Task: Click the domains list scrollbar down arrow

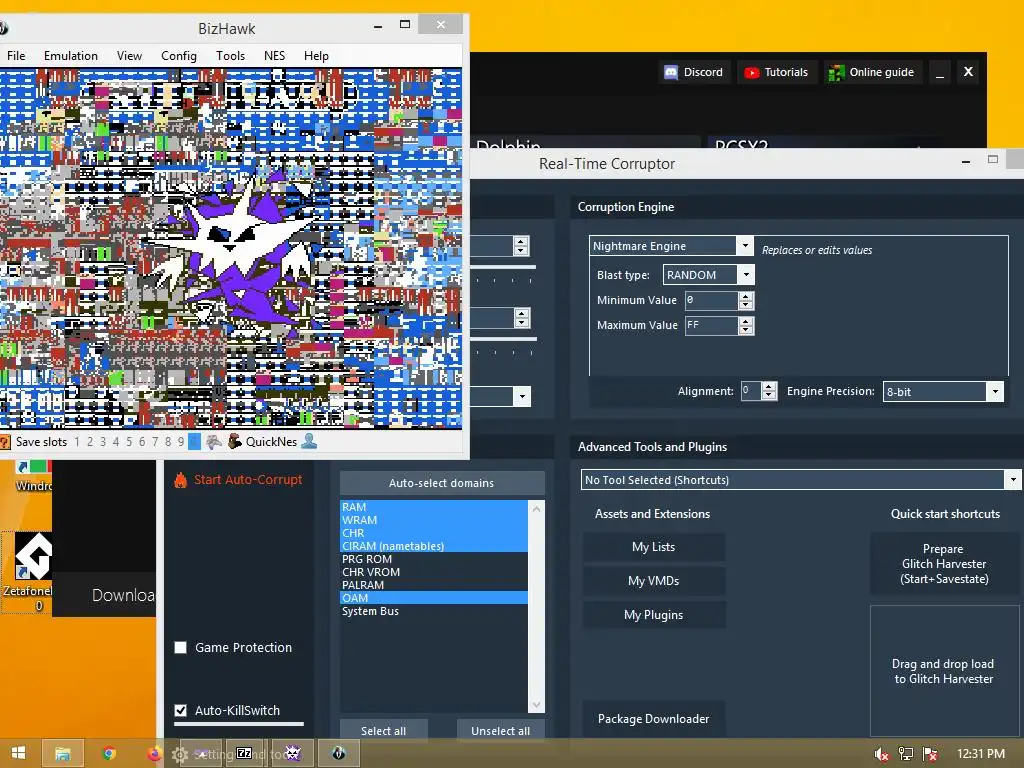Action: [x=536, y=705]
